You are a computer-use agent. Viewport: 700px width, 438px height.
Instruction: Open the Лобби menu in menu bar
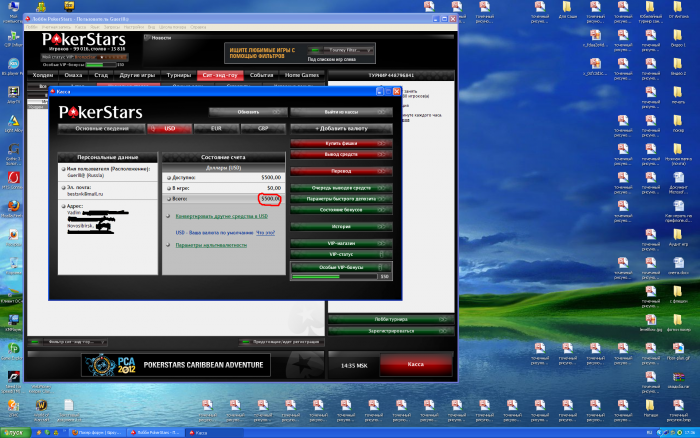coord(32,27)
